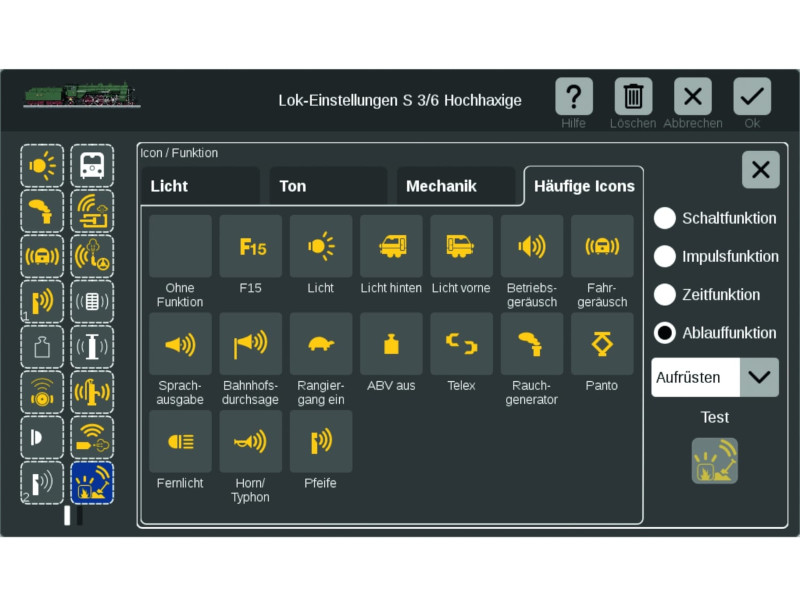800x600 pixels.
Task: Enable the Schaltfunktion radio option
Action: click(x=665, y=218)
